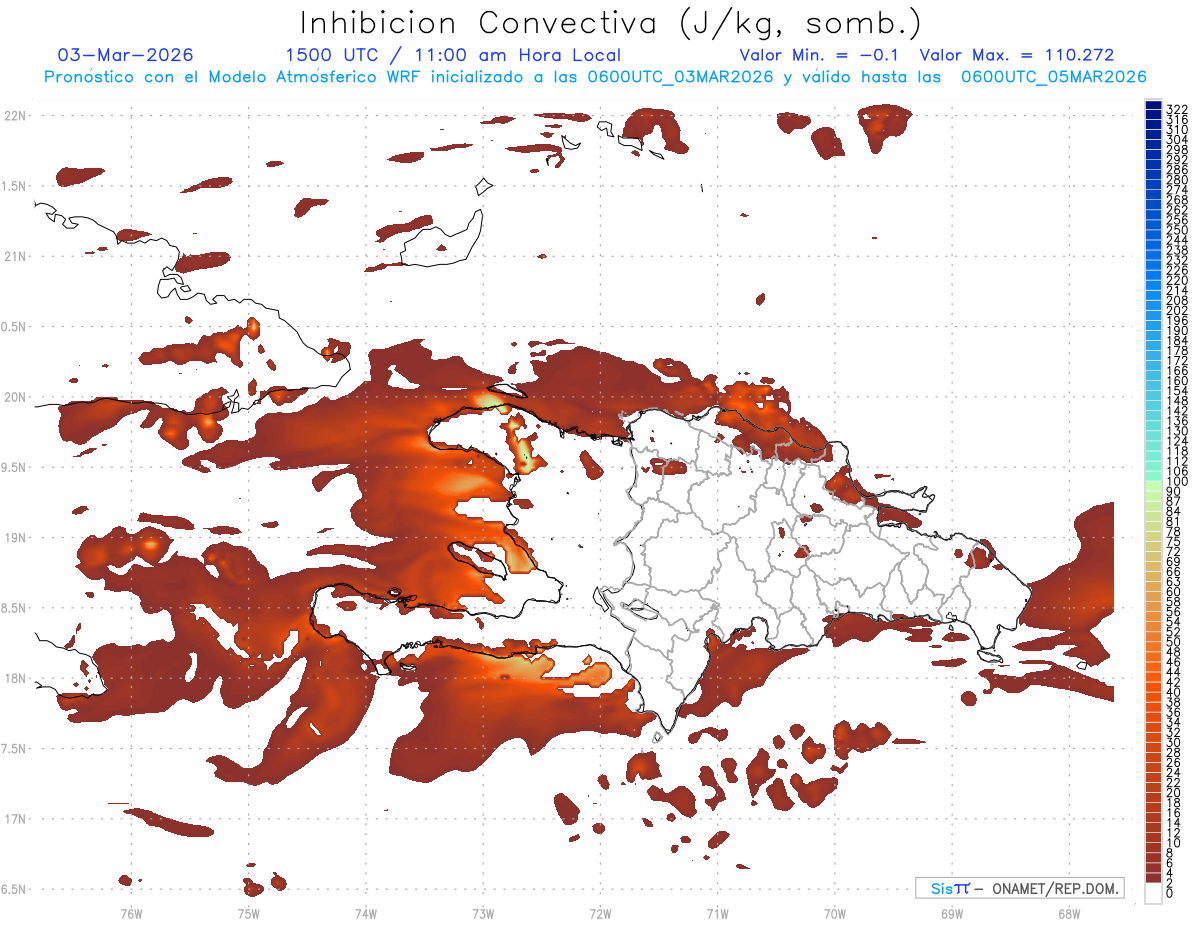
Task: Click the '68W' longitude label
Action: click(x=1068, y=913)
